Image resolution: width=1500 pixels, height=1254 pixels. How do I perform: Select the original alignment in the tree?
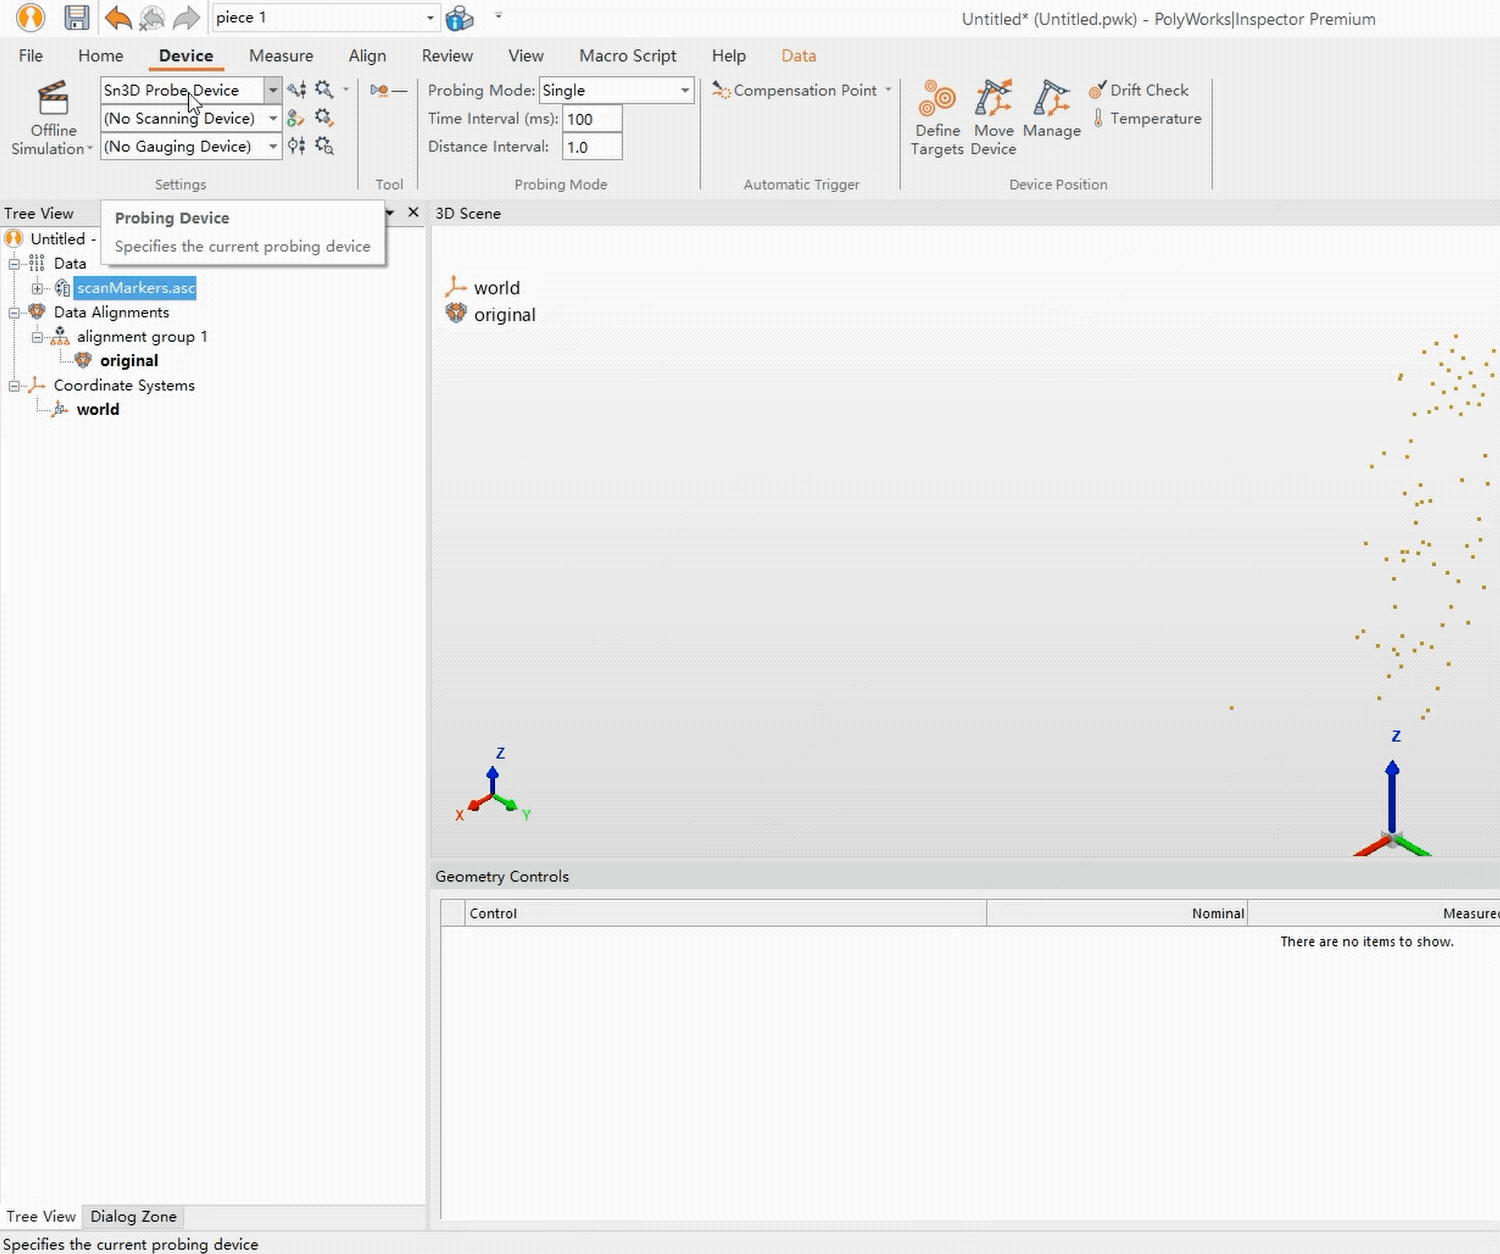(x=129, y=360)
